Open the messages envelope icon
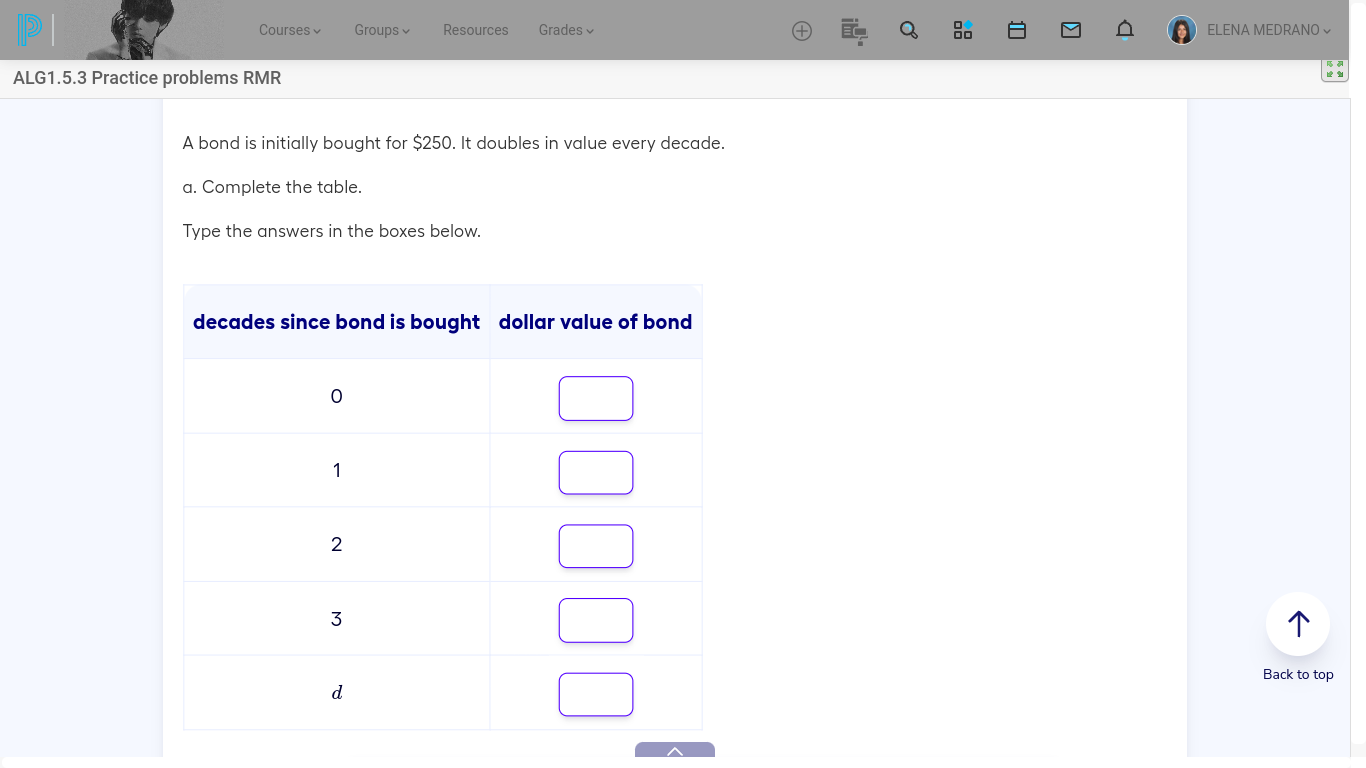Image resolution: width=1366 pixels, height=768 pixels. [x=1071, y=30]
